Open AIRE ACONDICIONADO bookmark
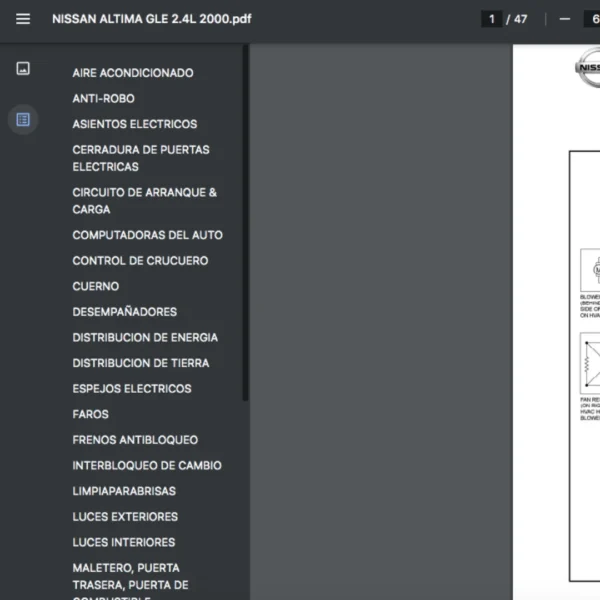This screenshot has width=600, height=600. pyautogui.click(x=133, y=73)
